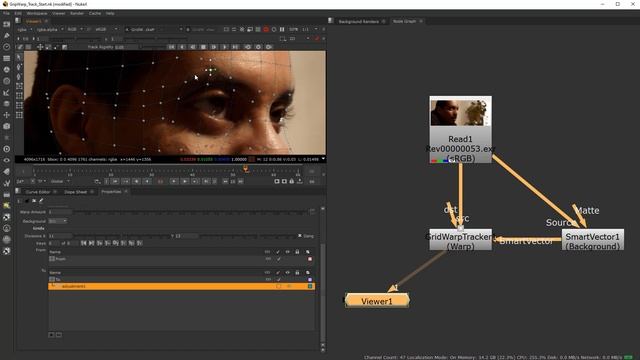This screenshot has width=640, height=360.
Task: Click the Viewer1 tab
Action: coord(34,21)
